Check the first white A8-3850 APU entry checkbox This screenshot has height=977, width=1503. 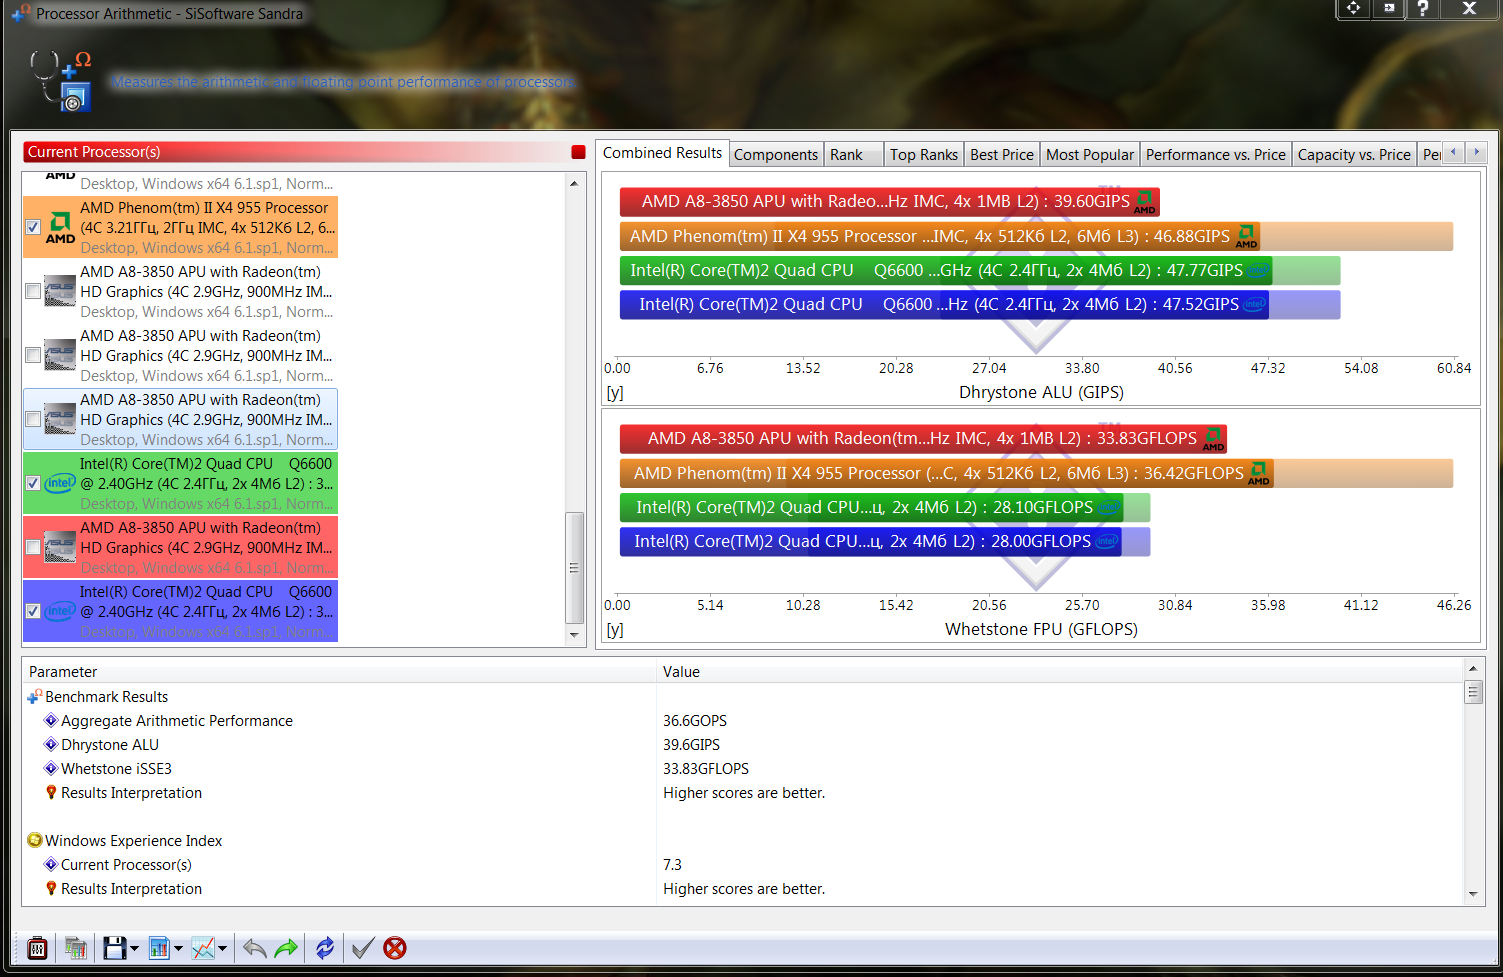point(33,291)
